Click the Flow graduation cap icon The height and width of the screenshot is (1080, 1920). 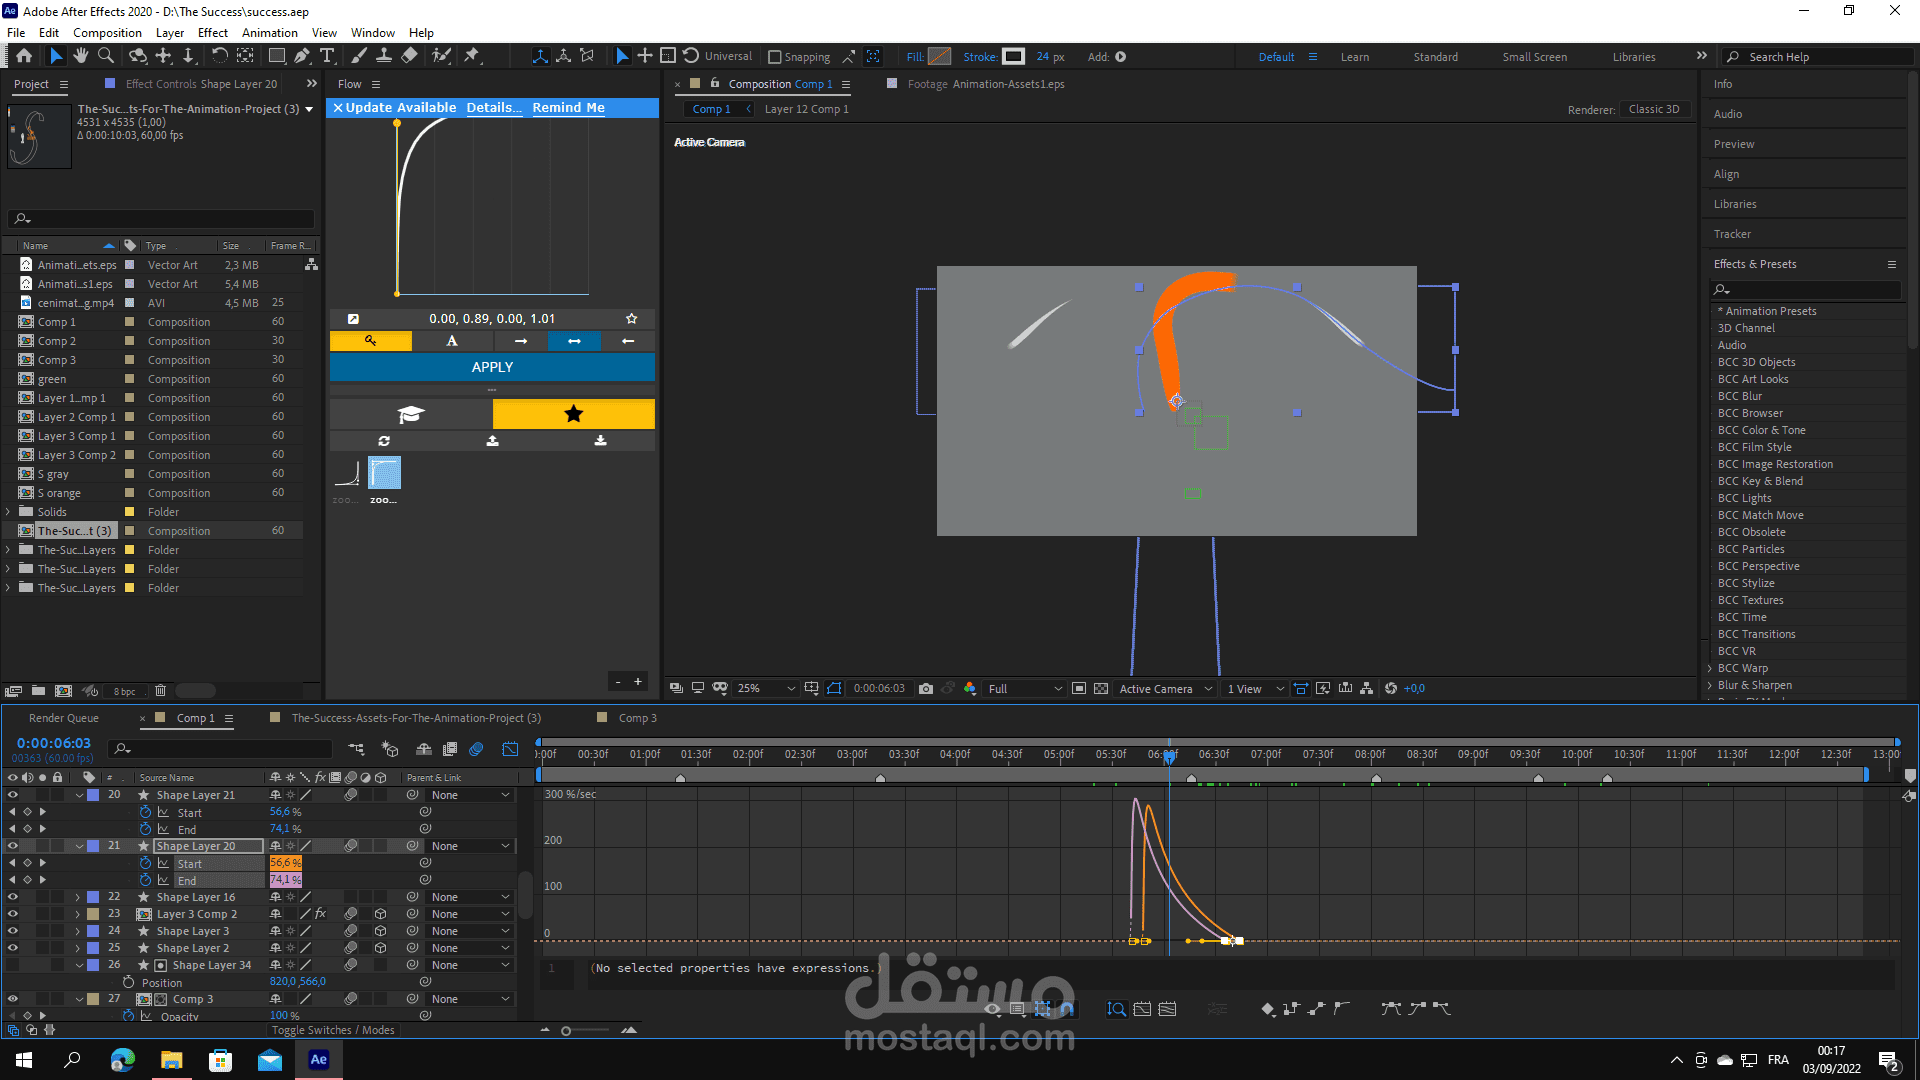pyautogui.click(x=411, y=414)
